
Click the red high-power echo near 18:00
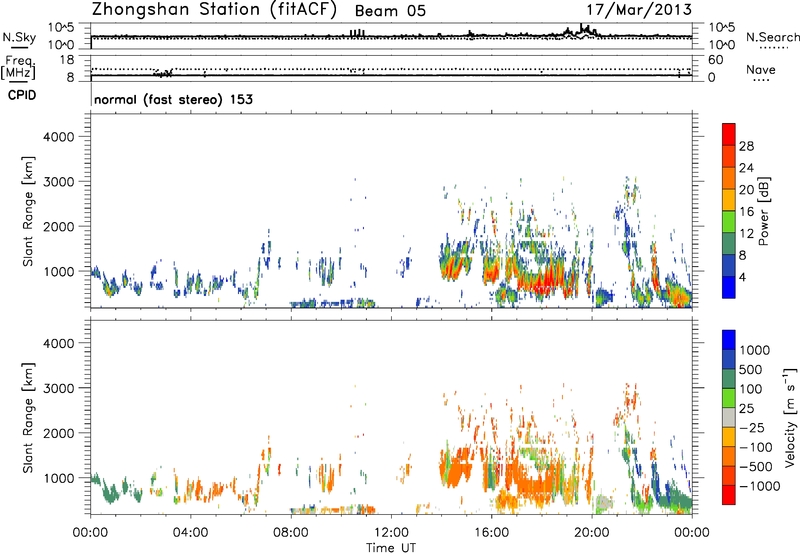[541, 282]
